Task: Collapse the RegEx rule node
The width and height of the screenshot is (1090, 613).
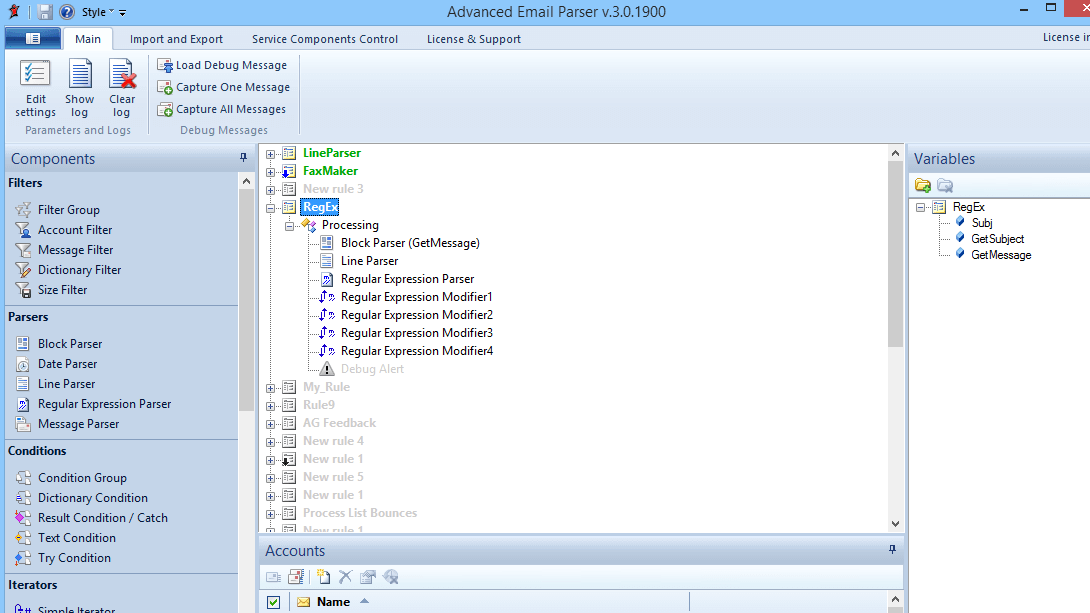Action: 270,207
